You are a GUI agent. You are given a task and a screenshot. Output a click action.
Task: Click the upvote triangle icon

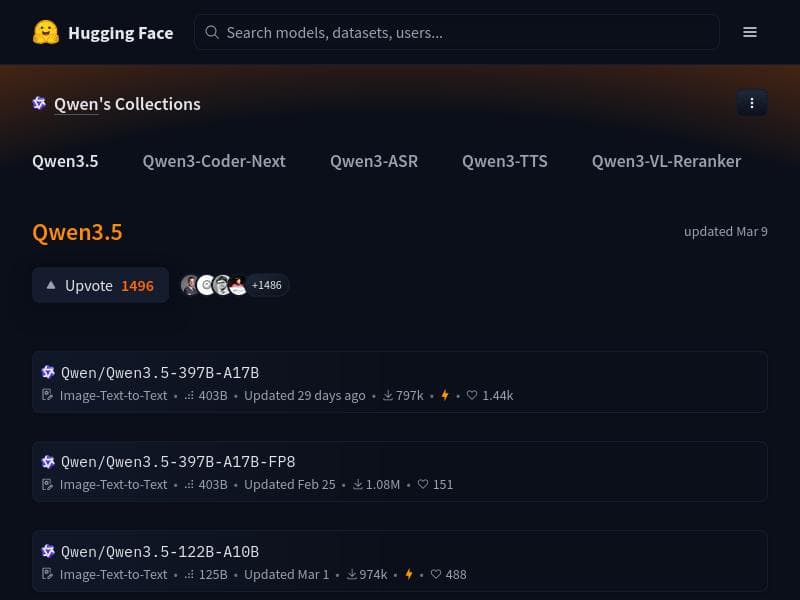[51, 285]
